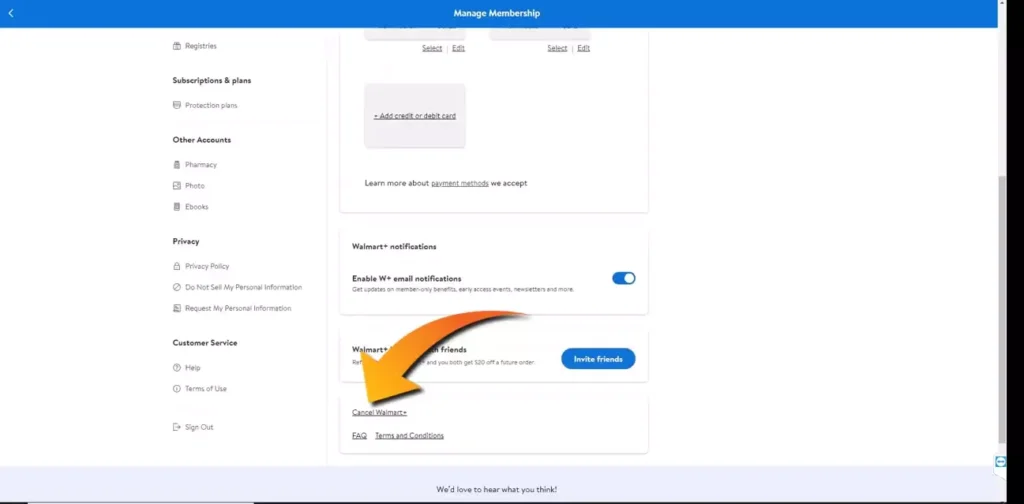Open Registries in sidebar
The image size is (1024, 504).
click(200, 46)
